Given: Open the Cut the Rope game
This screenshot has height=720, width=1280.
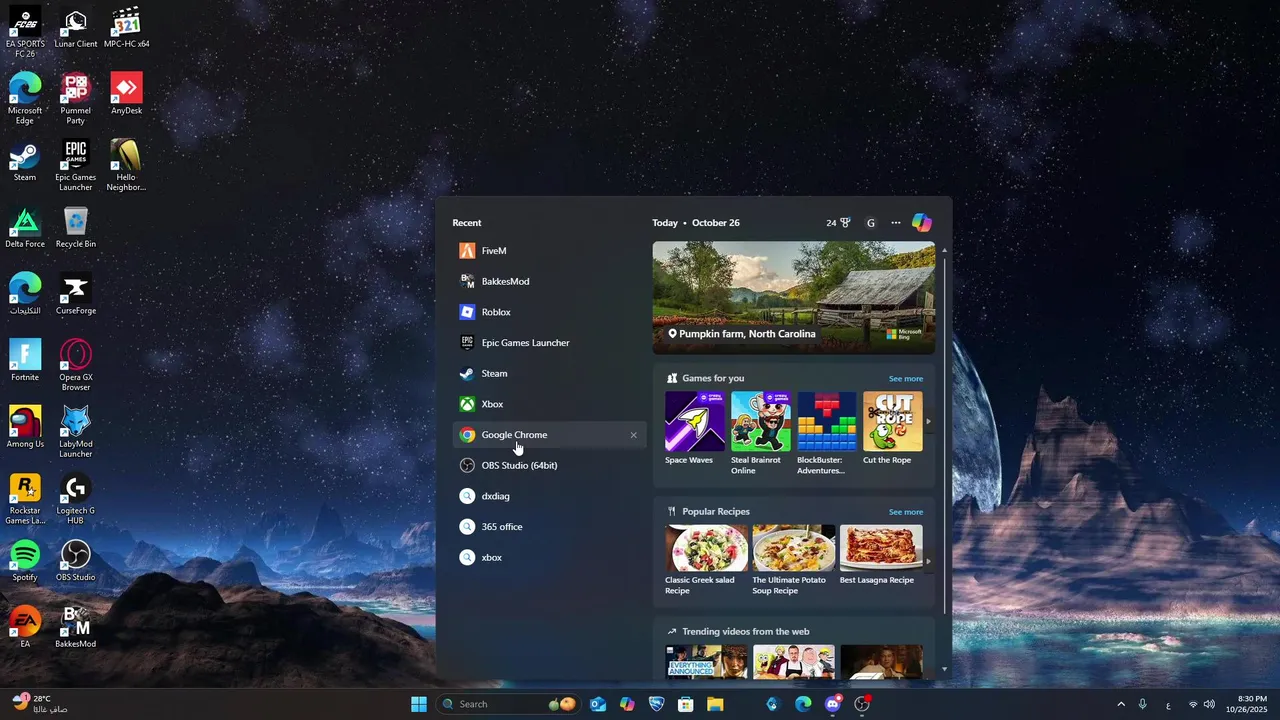Looking at the screenshot, I should [892, 428].
